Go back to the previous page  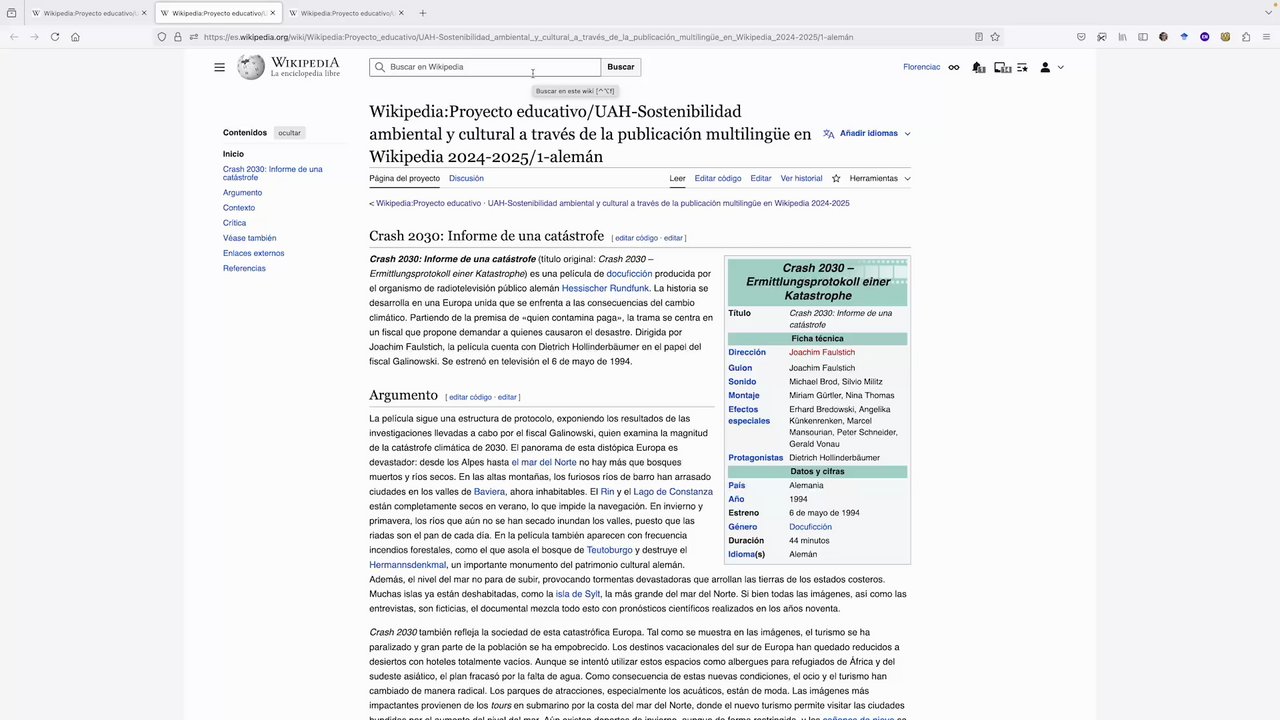pos(14,37)
